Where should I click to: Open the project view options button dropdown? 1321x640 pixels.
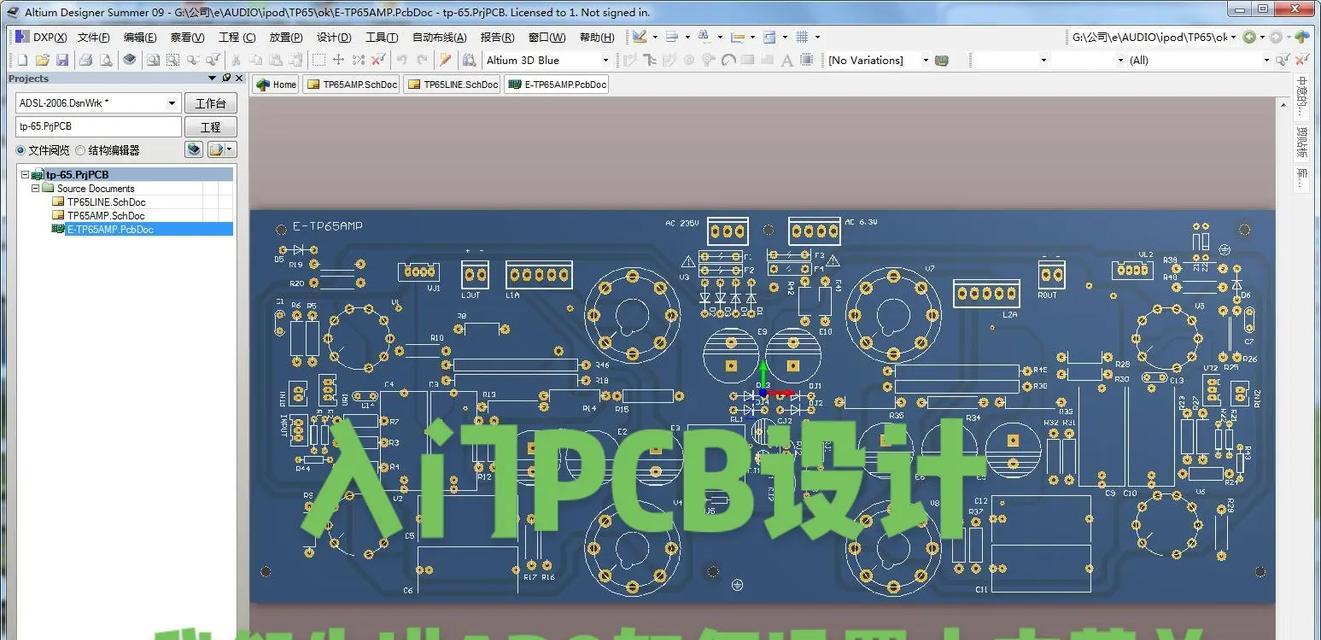pos(229,149)
